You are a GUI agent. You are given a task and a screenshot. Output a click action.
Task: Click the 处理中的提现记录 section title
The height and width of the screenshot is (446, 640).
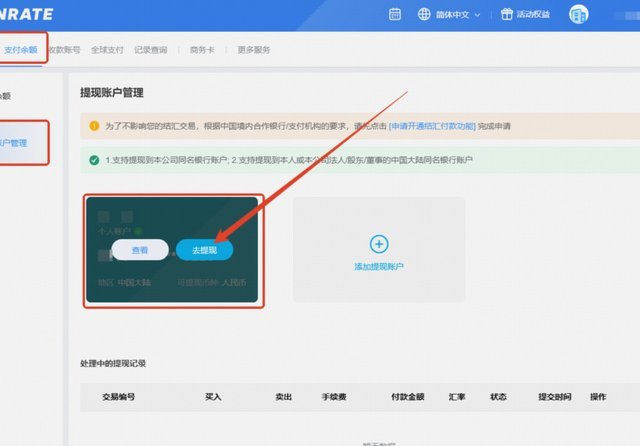[x=113, y=364]
